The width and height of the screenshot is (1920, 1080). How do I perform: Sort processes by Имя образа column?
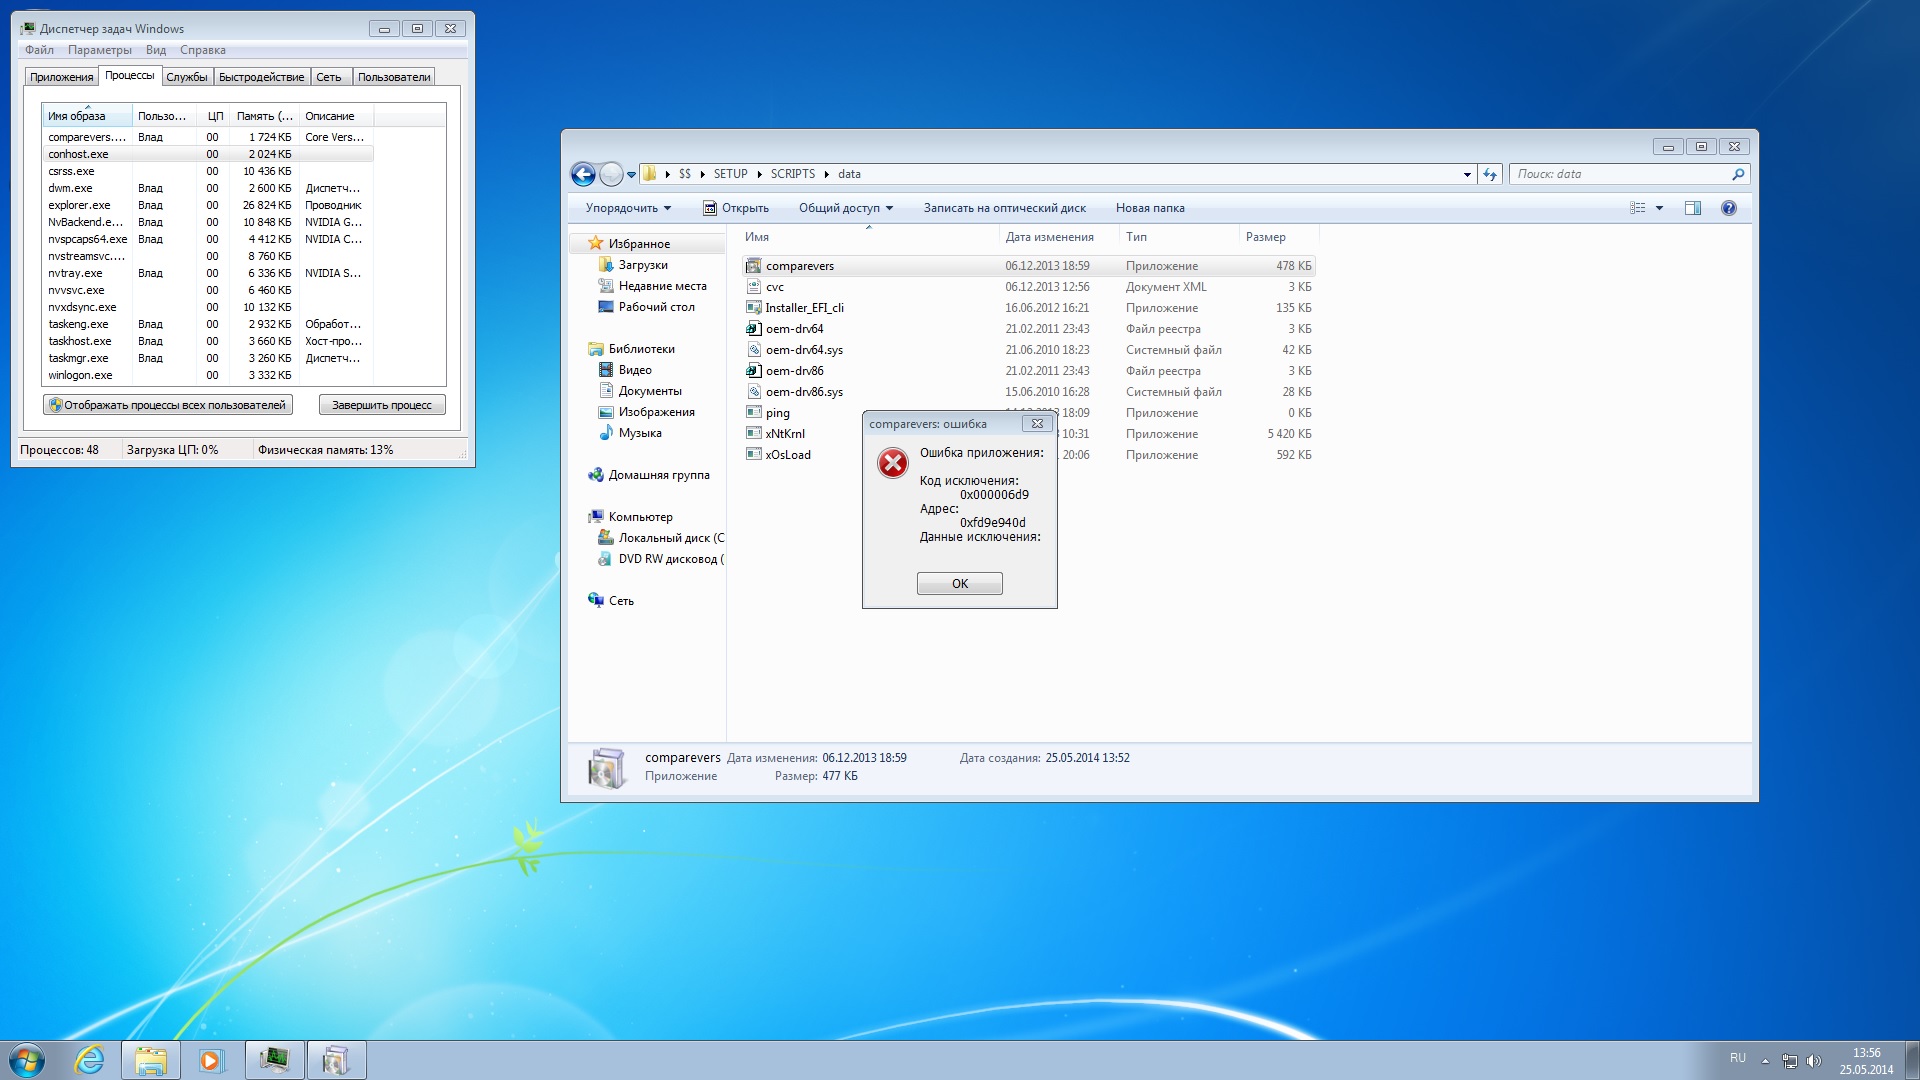(88, 116)
